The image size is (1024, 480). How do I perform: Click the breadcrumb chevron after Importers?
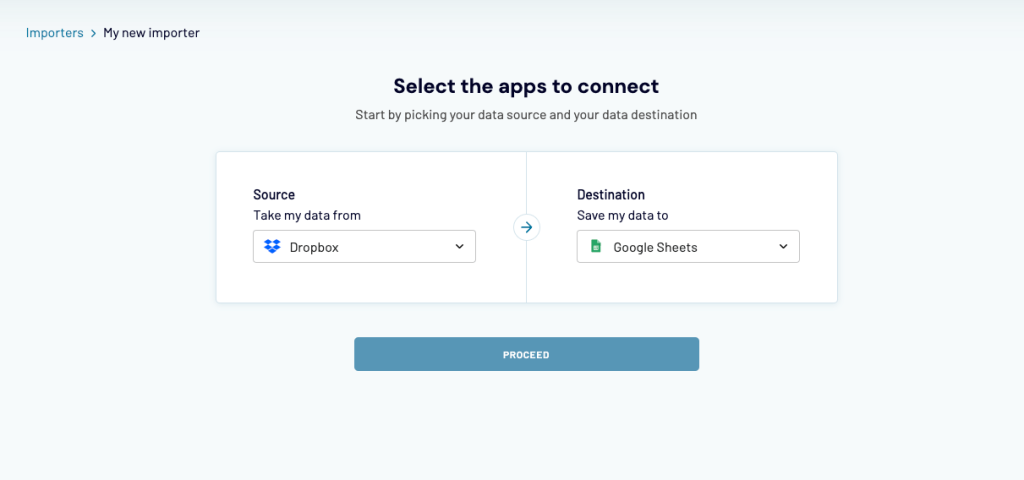tap(93, 33)
